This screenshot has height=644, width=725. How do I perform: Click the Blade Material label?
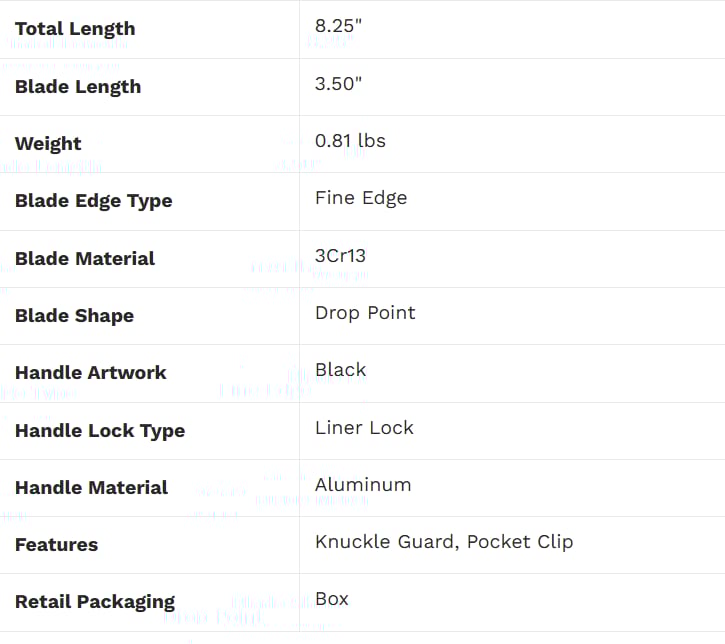tap(85, 258)
